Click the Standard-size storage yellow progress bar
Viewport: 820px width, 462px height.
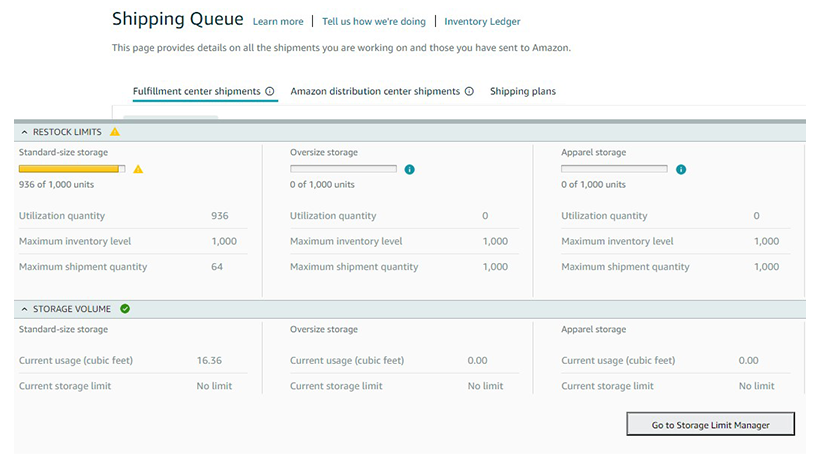(x=72, y=169)
